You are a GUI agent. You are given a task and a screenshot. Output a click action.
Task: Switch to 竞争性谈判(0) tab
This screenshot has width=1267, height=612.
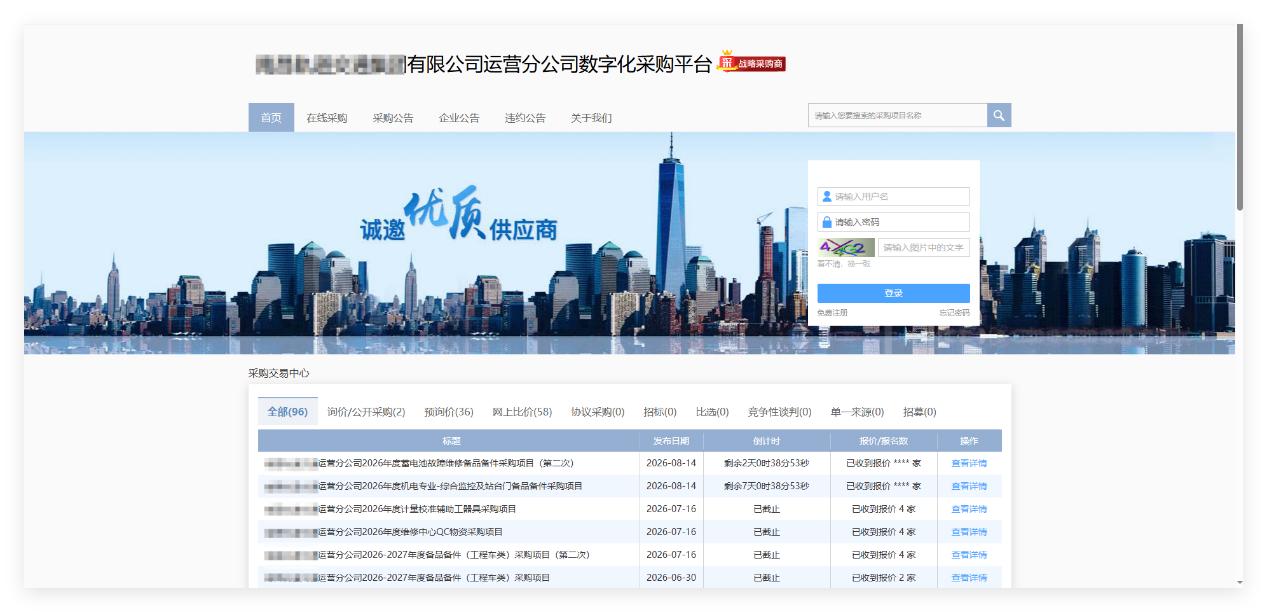pos(779,412)
